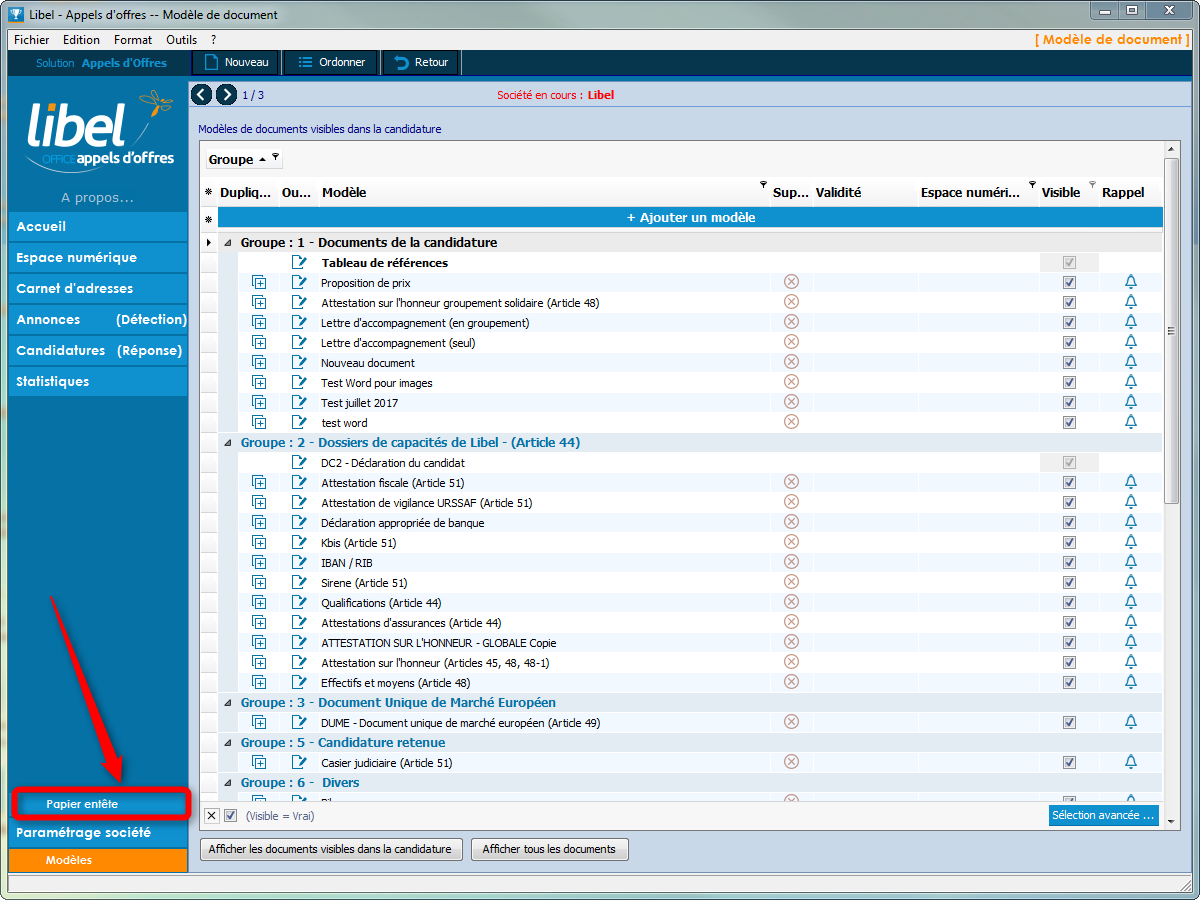Open Sélection avancée button
This screenshot has height=900, width=1200.
click(x=1103, y=815)
